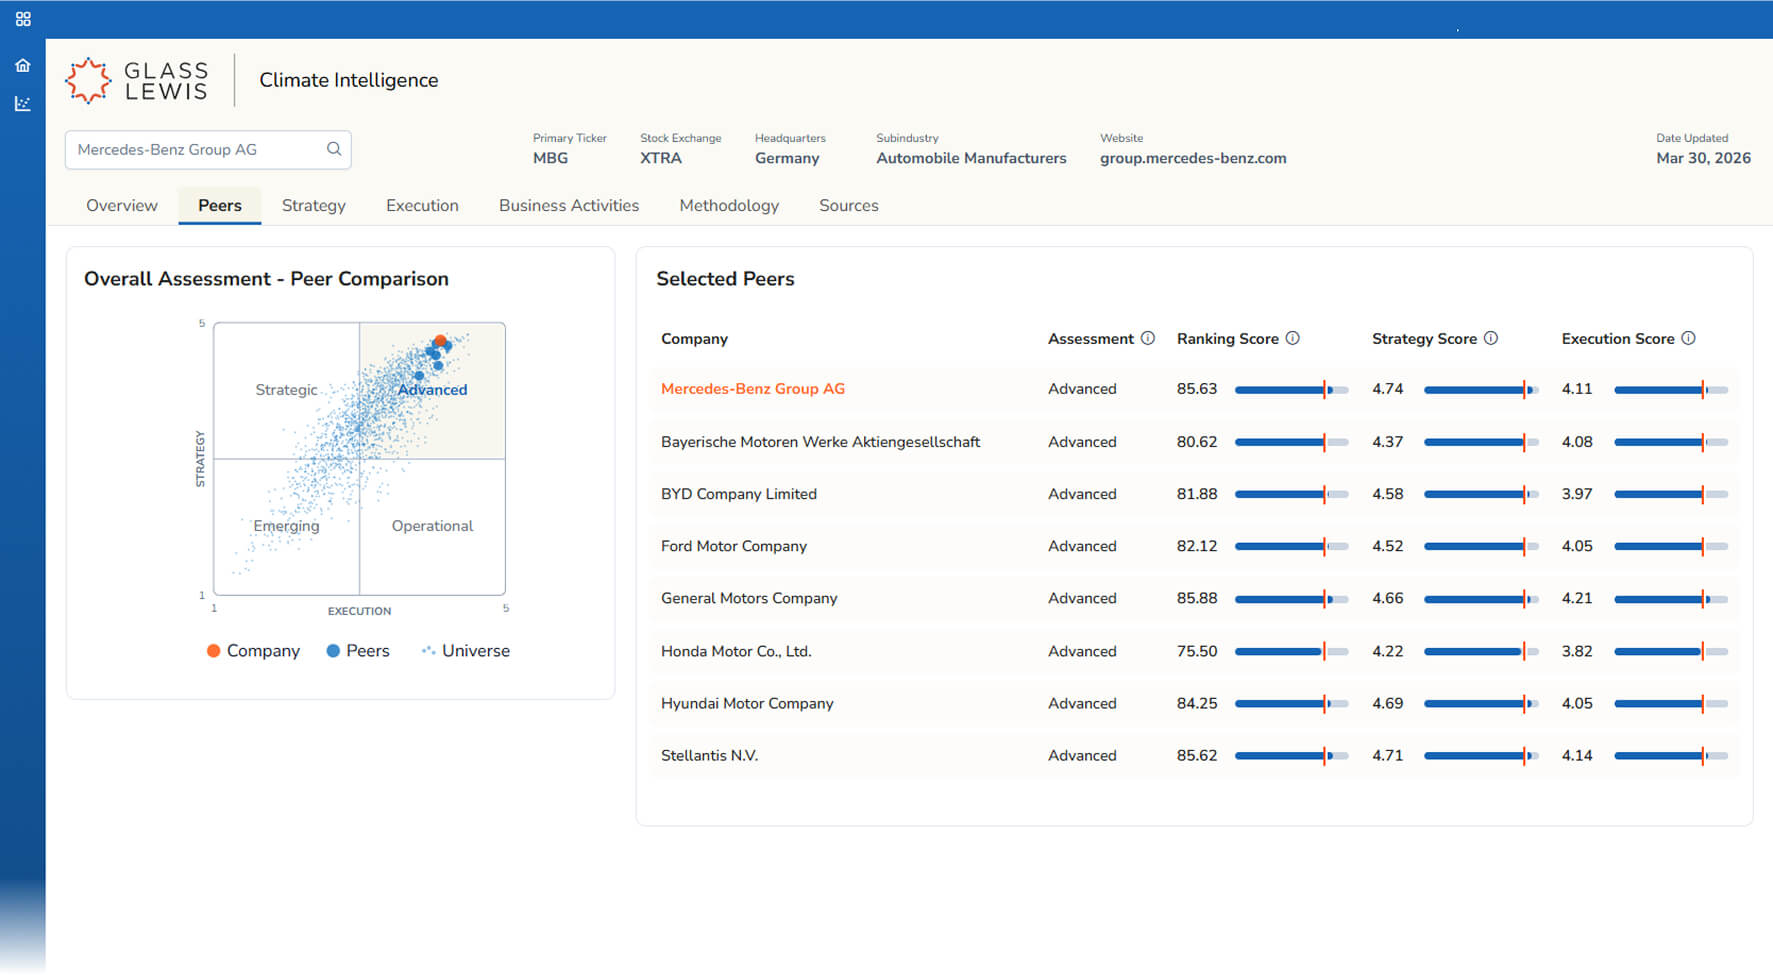Click Stellantis strategy score bar 4.71
Screen dimensions: 1773x975
tap(1481, 756)
